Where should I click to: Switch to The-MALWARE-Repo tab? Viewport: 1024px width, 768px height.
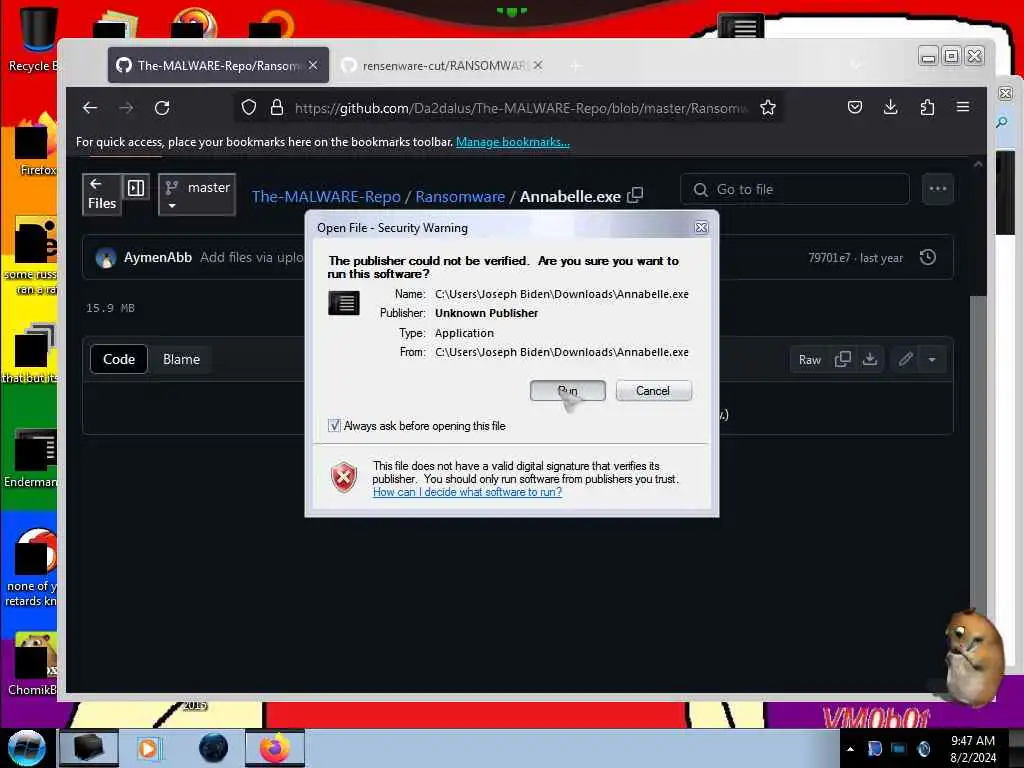[x=218, y=65]
